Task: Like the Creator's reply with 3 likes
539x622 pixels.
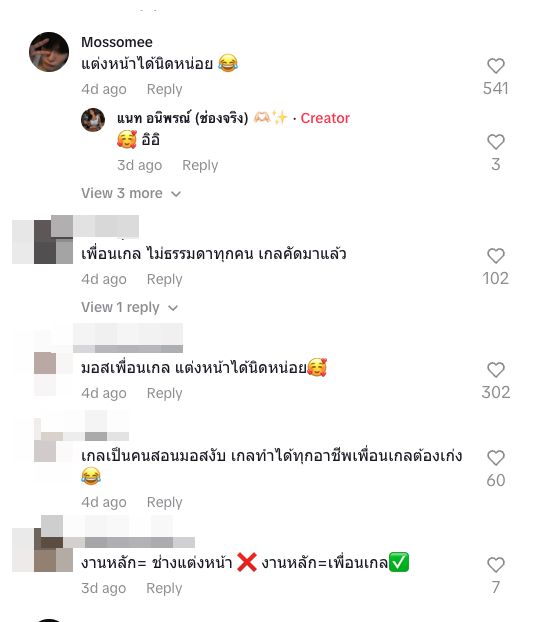Action: [495, 142]
